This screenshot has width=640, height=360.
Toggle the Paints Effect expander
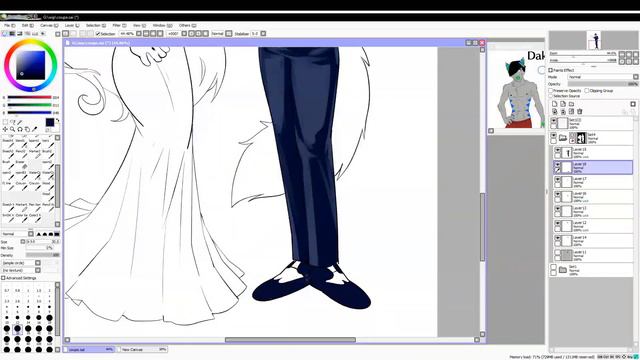click(551, 70)
